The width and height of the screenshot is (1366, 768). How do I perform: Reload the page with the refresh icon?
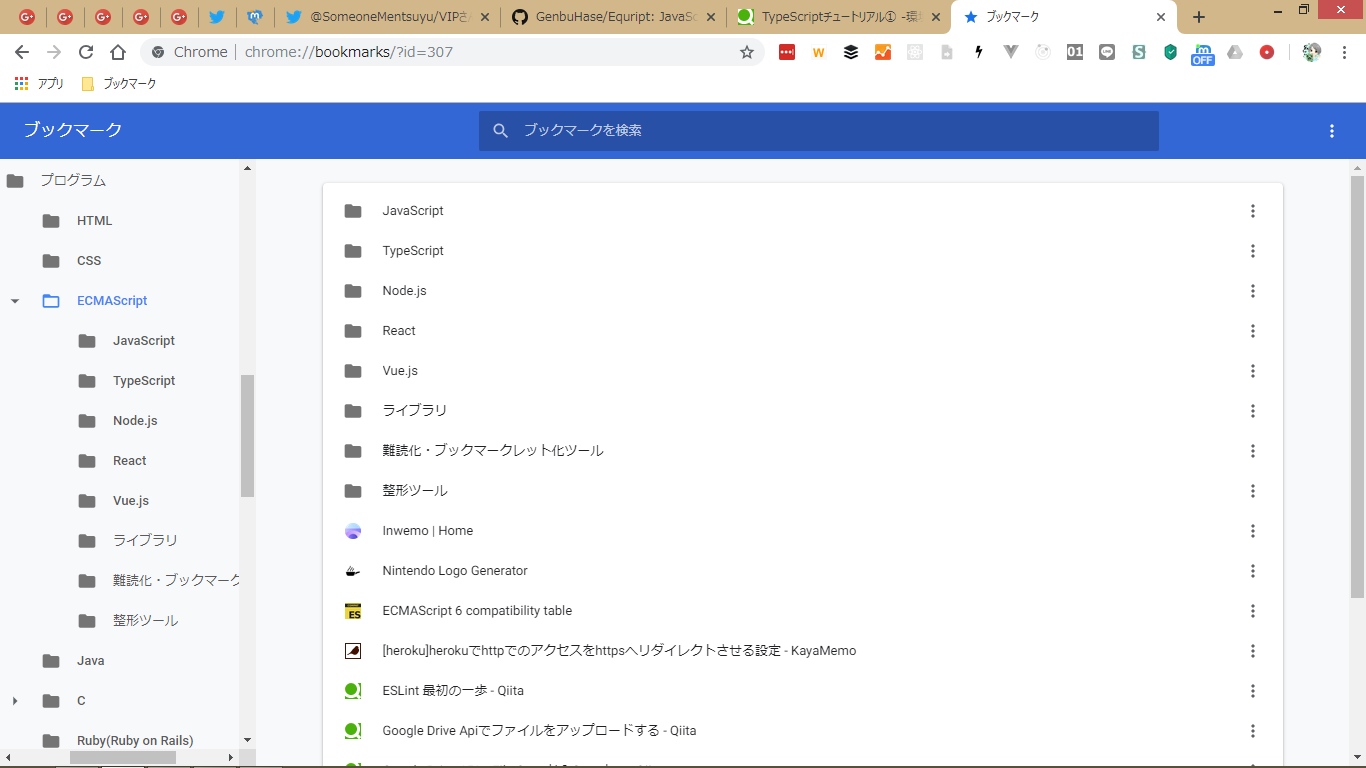click(86, 52)
